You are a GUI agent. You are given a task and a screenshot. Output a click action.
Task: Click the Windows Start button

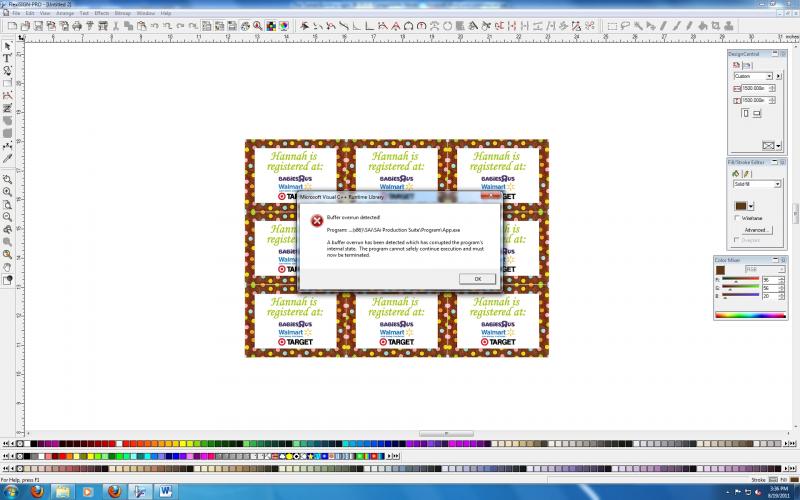pos(10,492)
